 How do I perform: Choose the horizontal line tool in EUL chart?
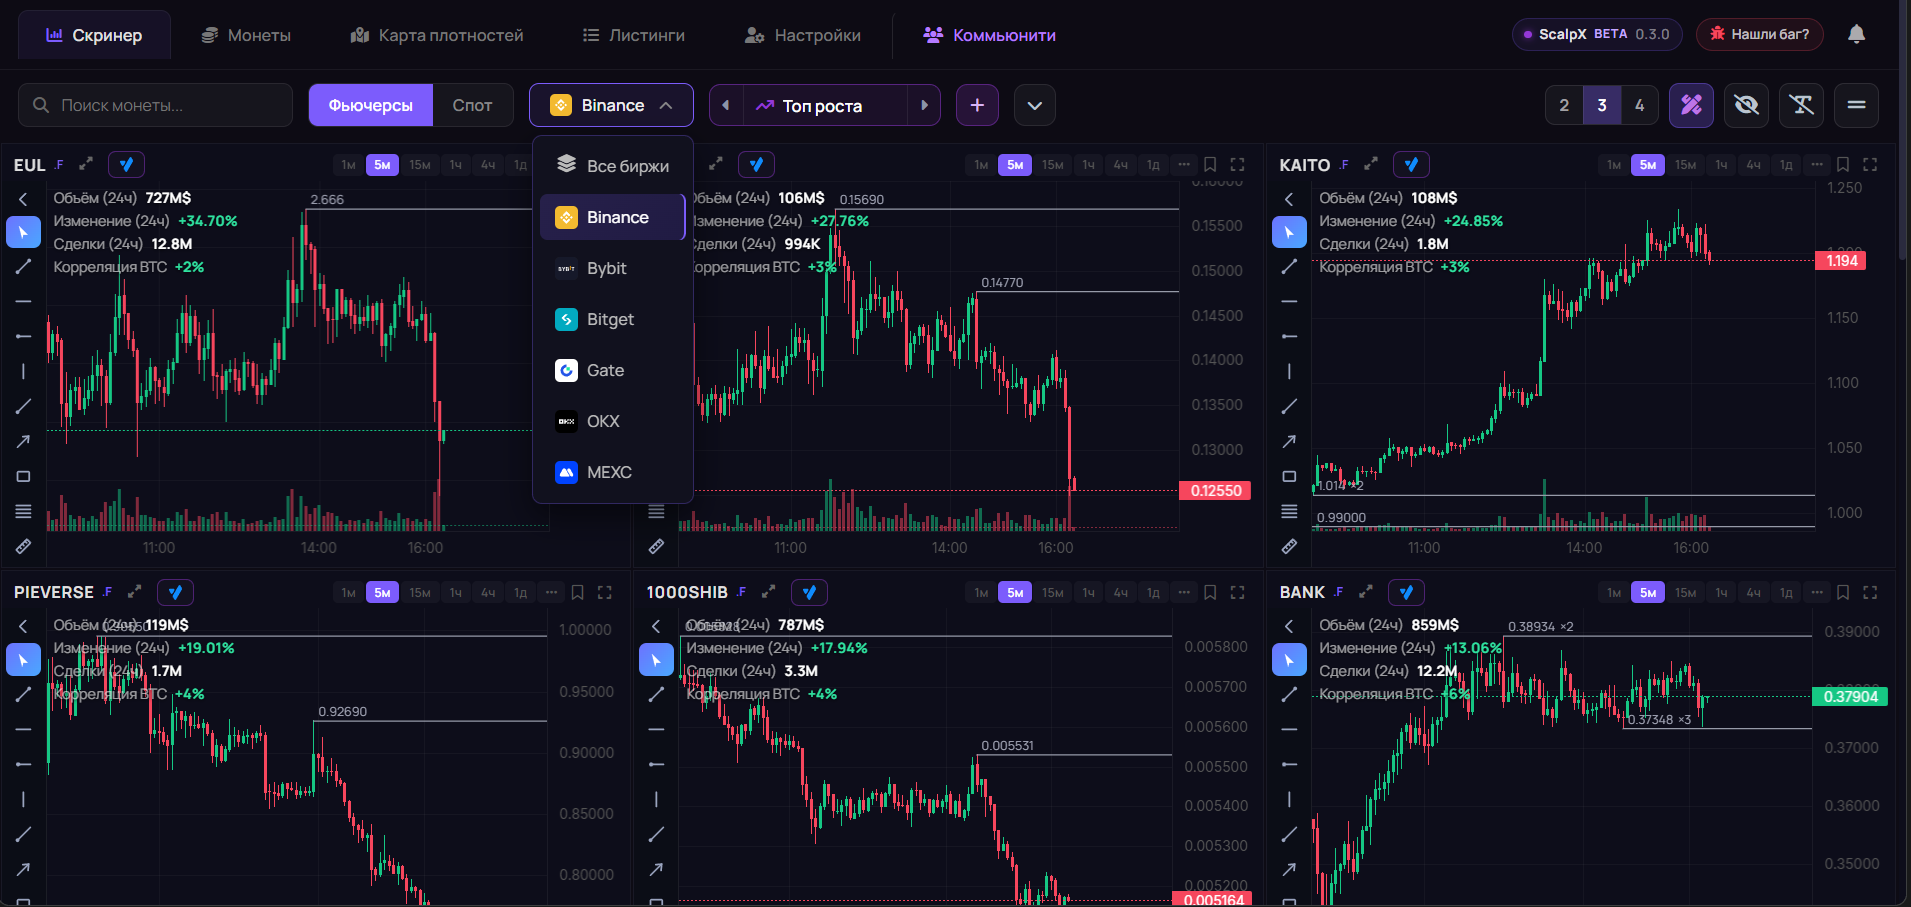click(23, 301)
